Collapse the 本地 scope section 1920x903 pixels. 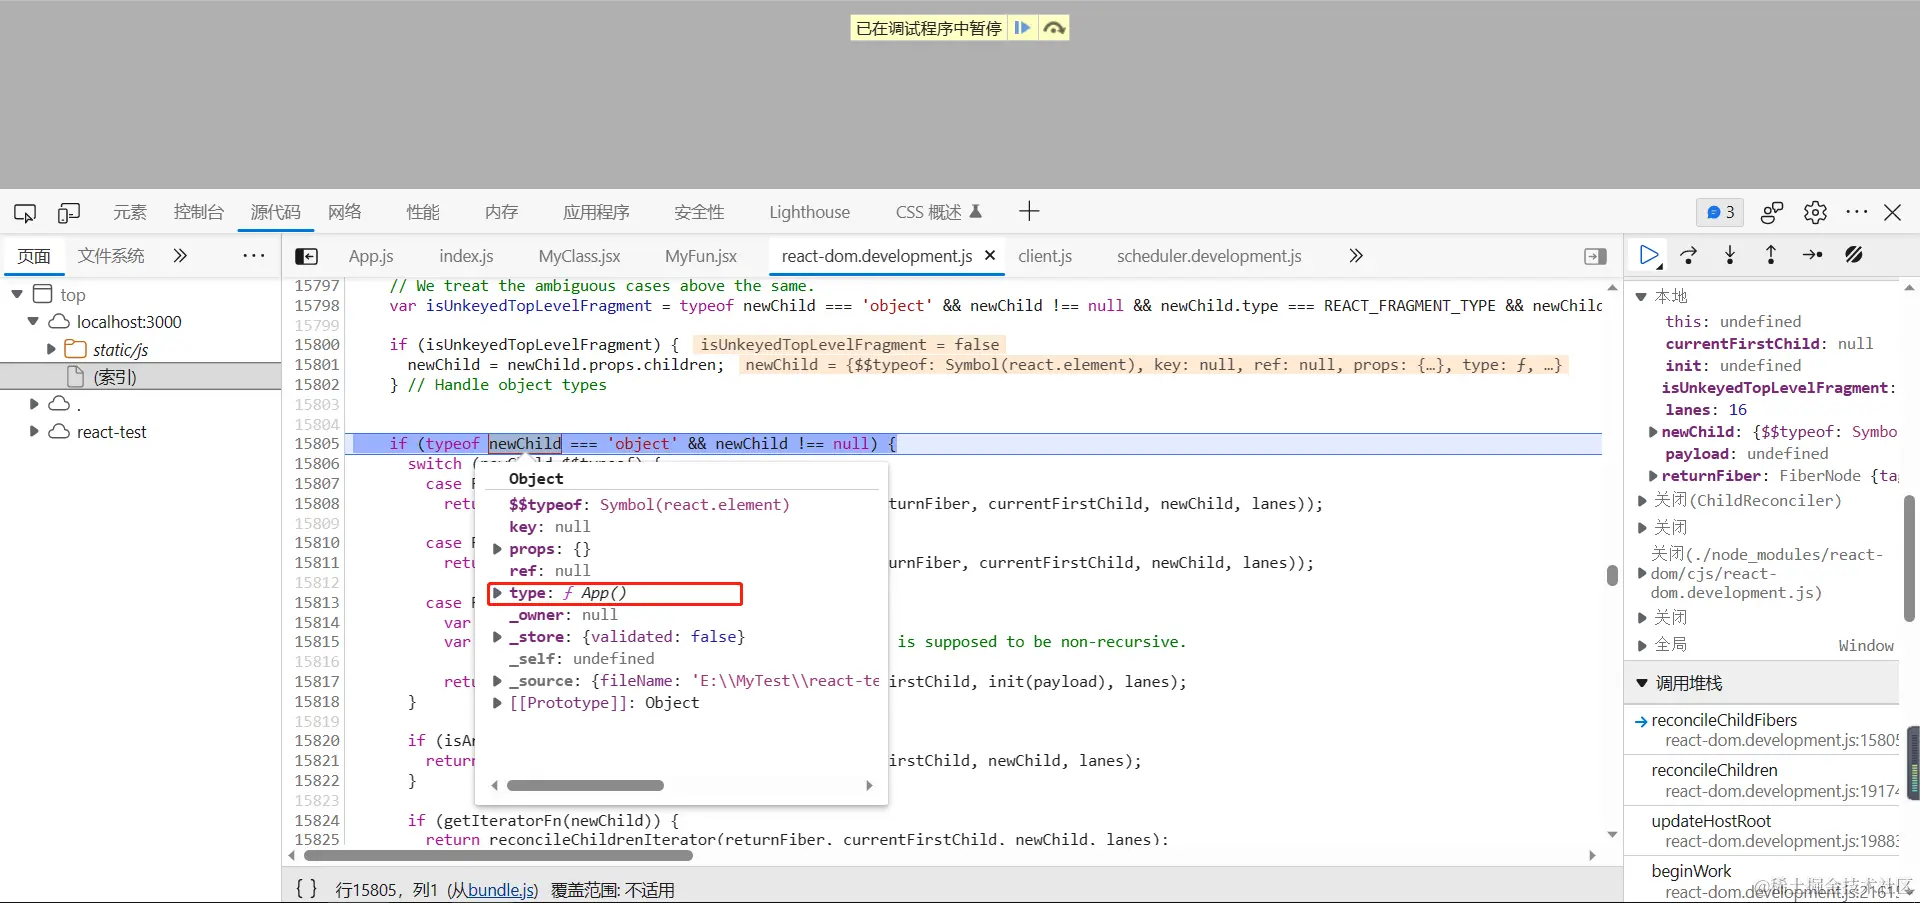(1641, 297)
